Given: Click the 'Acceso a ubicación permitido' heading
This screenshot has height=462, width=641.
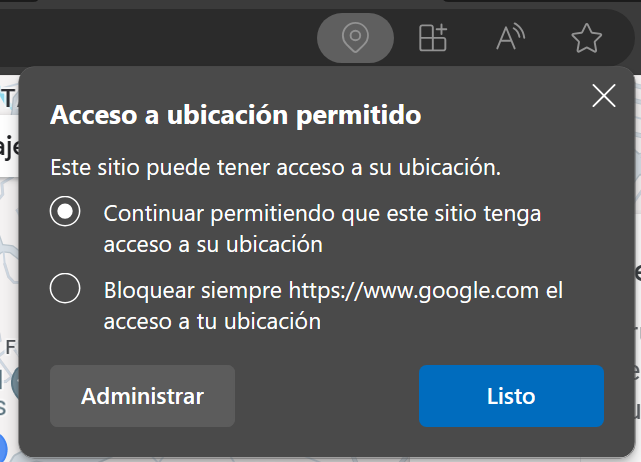Looking at the screenshot, I should coord(235,116).
